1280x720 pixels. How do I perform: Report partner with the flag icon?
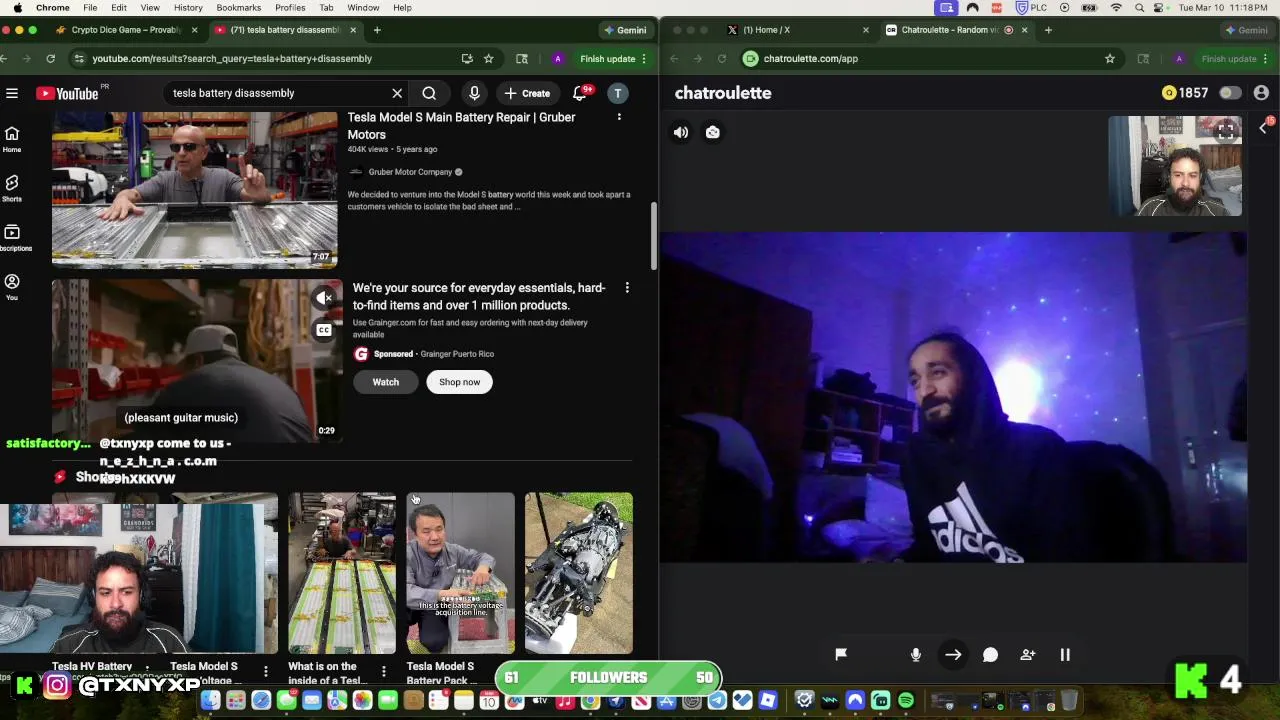pos(841,654)
